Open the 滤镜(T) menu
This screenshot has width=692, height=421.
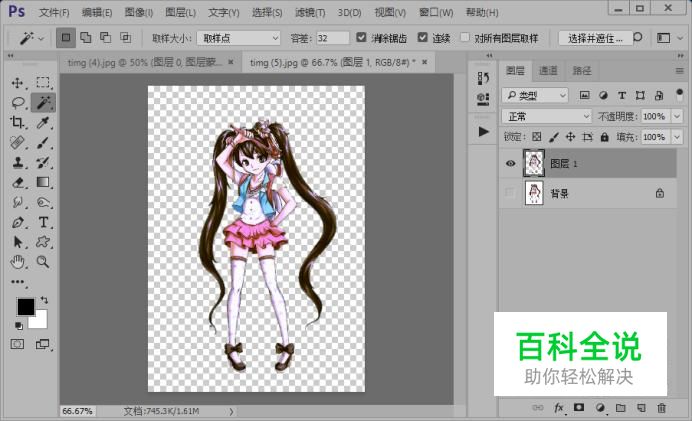click(310, 12)
